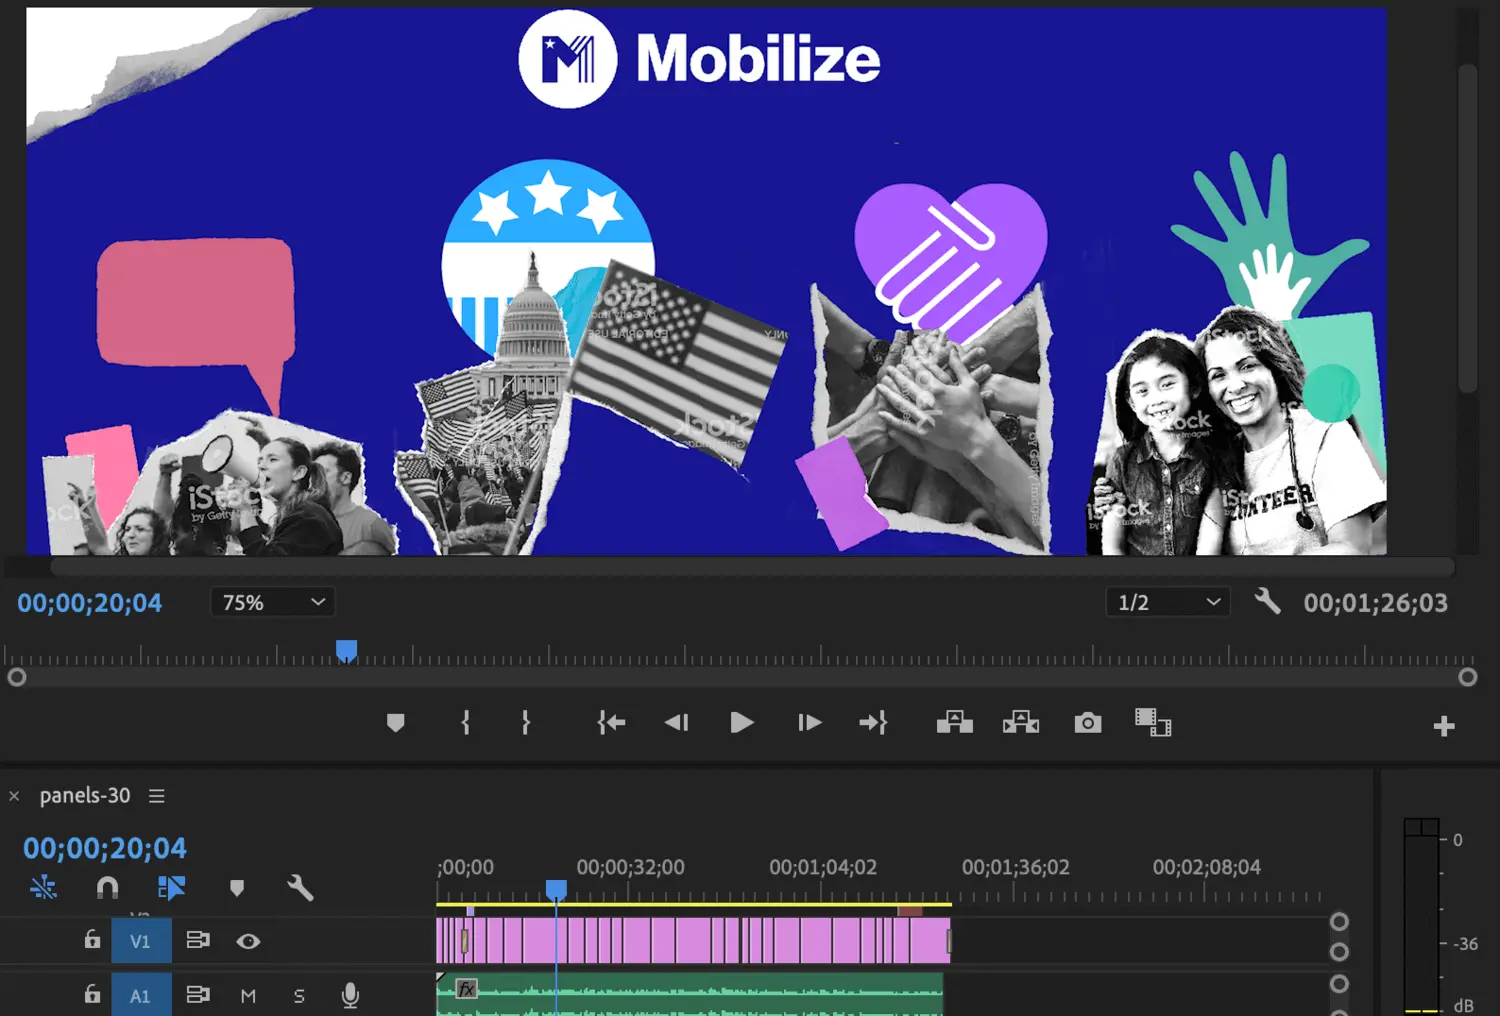Screen dimensions: 1500x1016
Task: Toggle V1 track targeting
Action: click(140, 941)
